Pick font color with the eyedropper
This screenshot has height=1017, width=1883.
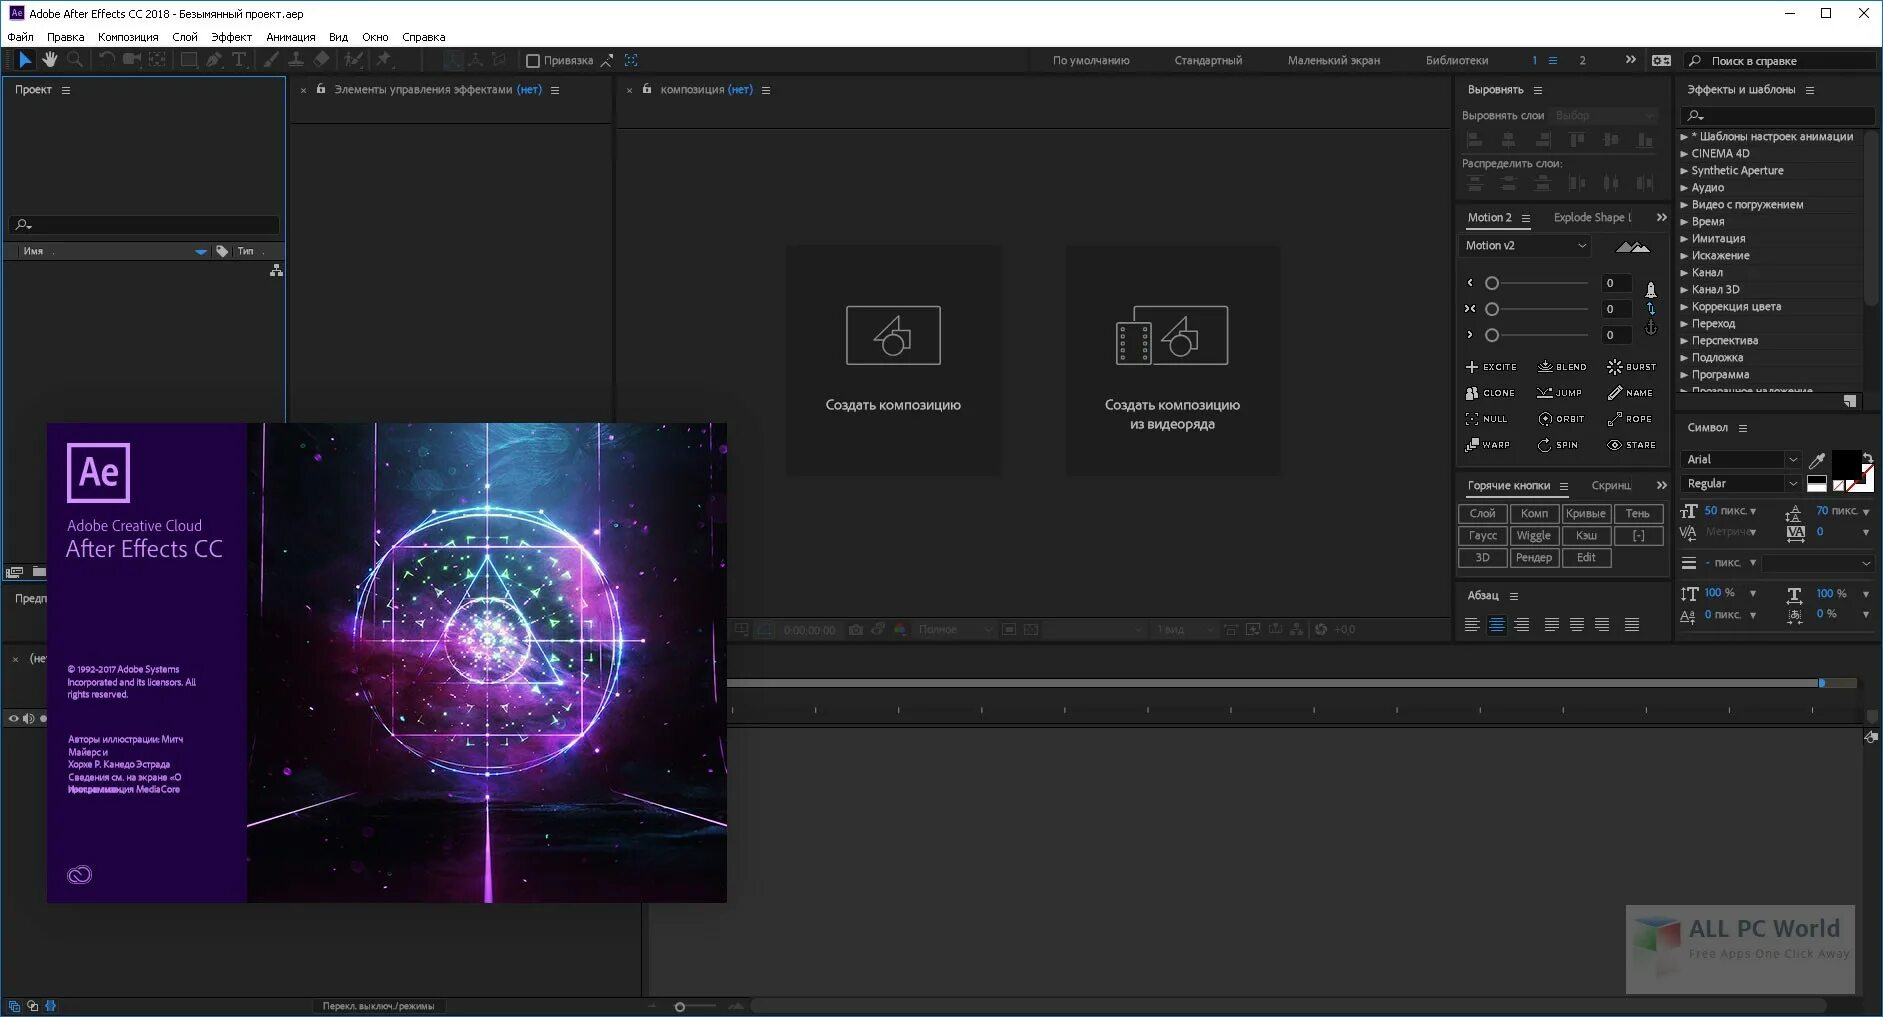[x=1817, y=461]
